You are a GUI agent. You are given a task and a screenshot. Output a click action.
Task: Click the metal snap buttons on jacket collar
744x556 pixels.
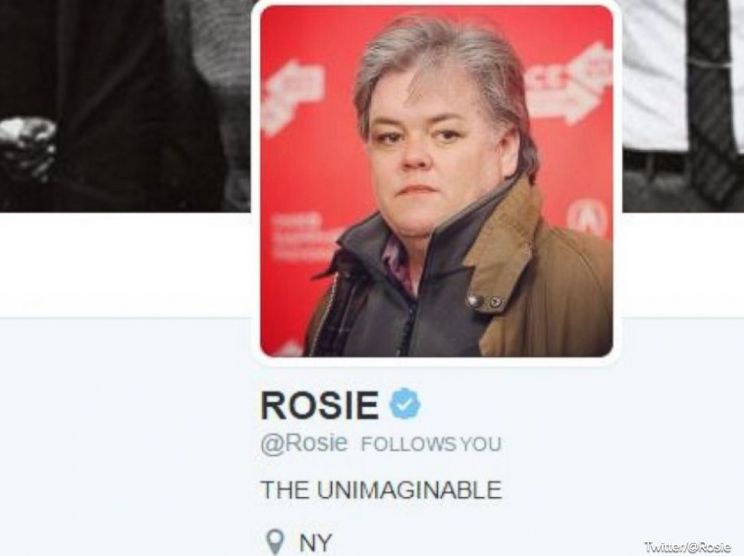tap(484, 301)
